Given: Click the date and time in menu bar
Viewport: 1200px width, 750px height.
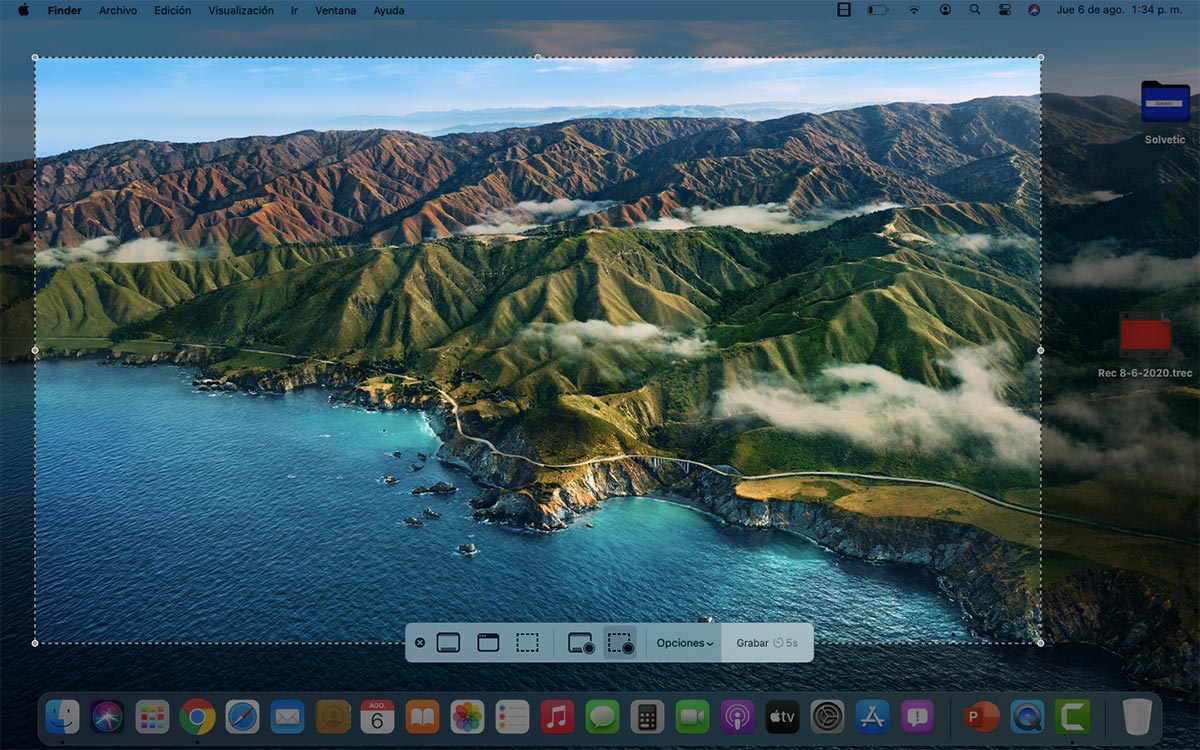Looking at the screenshot, I should click(x=1123, y=10).
